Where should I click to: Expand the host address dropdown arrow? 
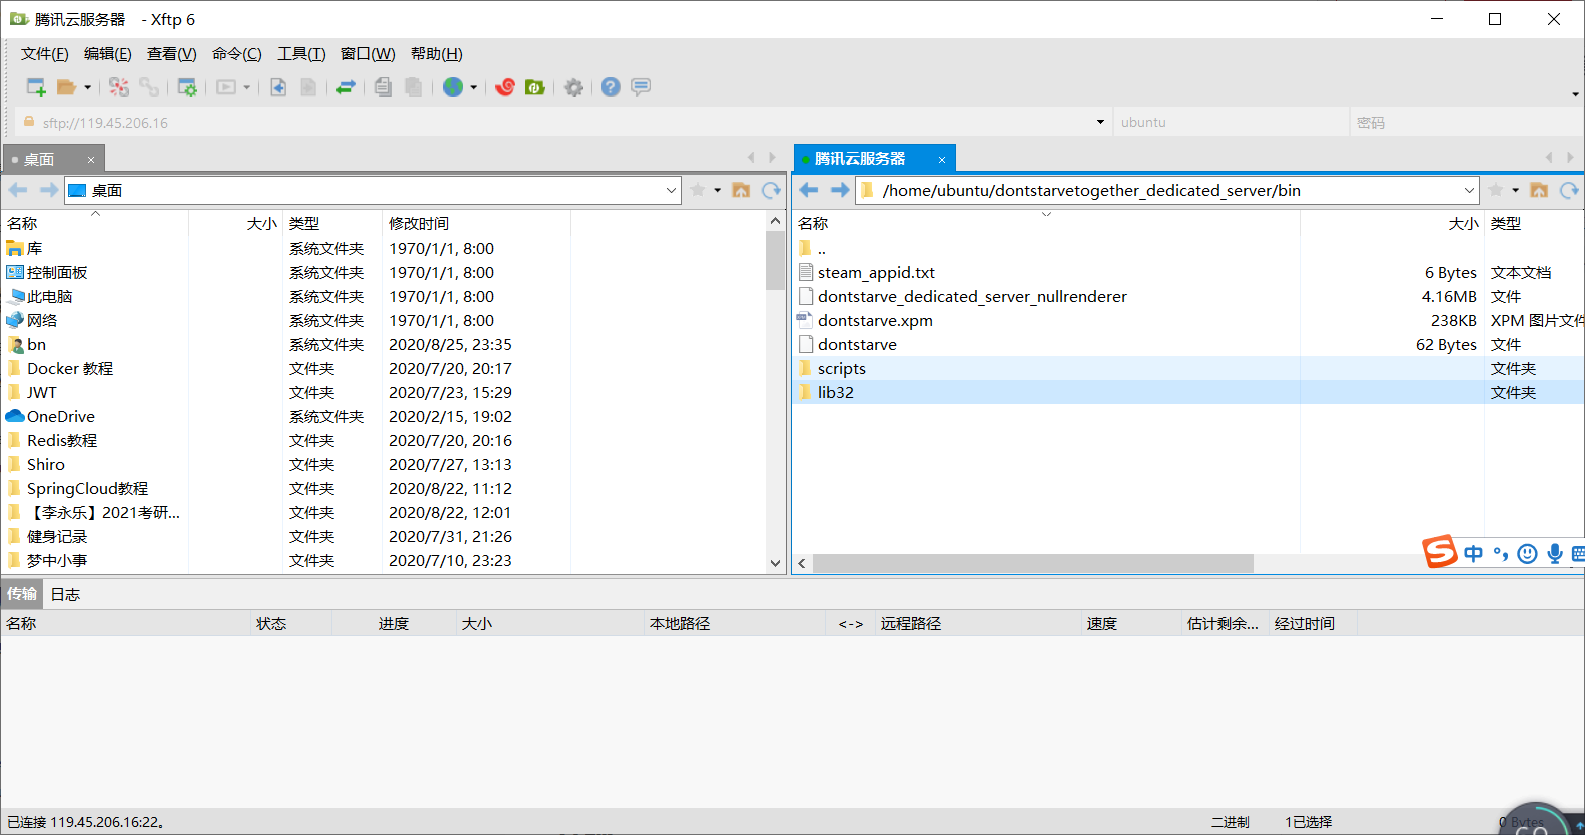[1100, 122]
